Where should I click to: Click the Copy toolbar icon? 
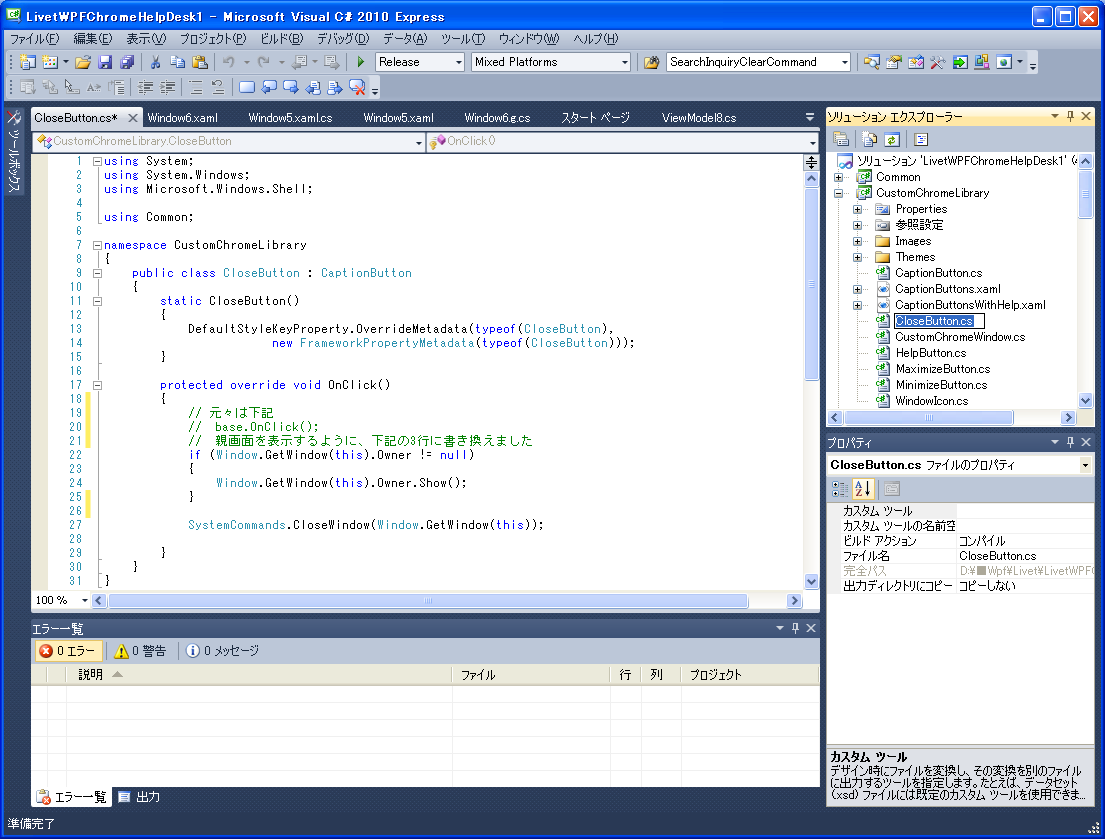178,62
